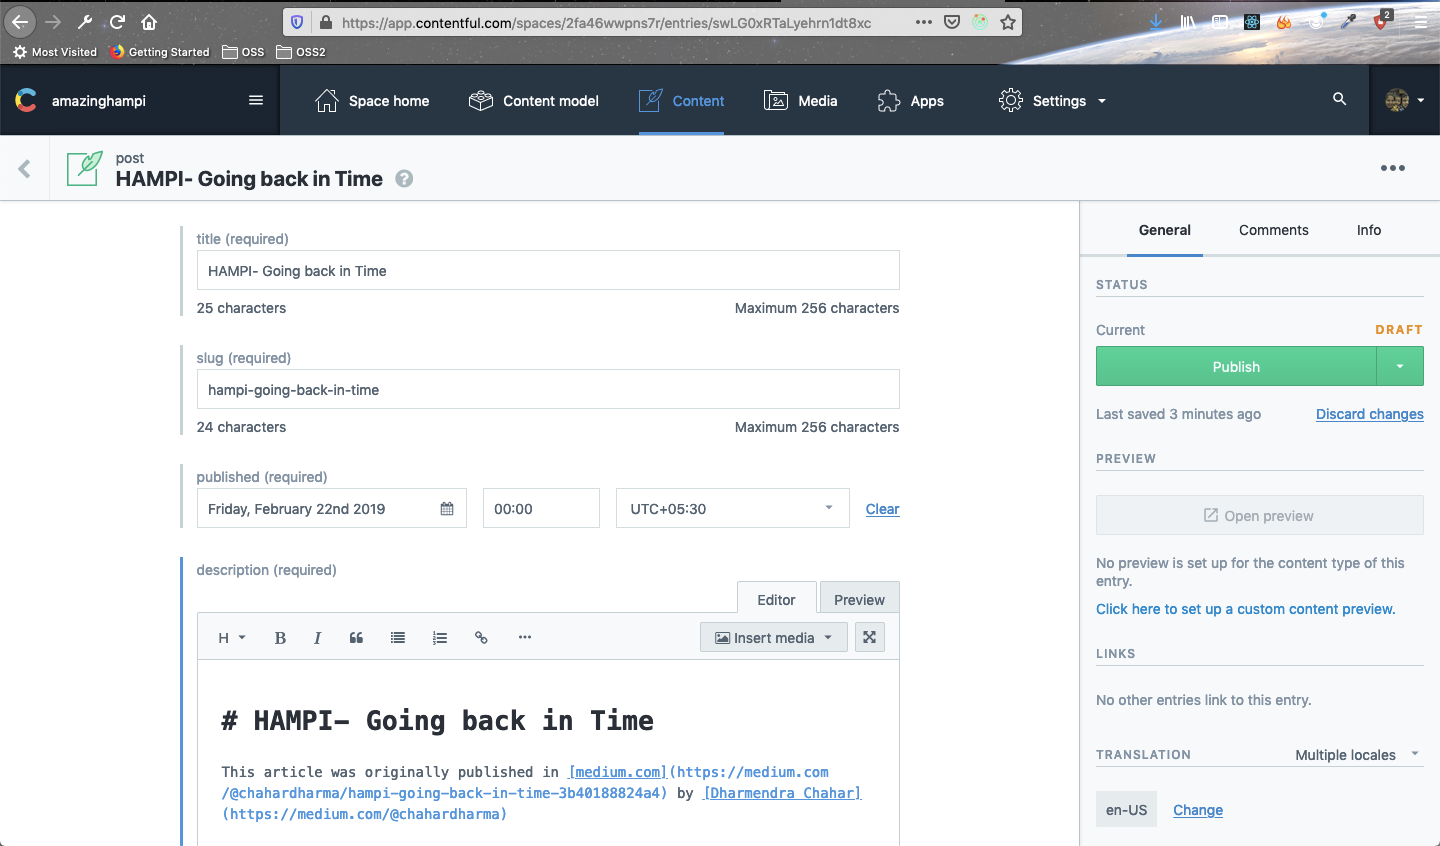Click the browser address bar URL
The width and height of the screenshot is (1440, 846).
tap(606, 22)
